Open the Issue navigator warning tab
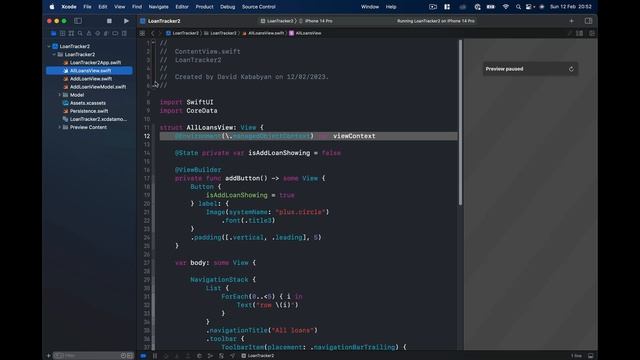This screenshot has height=360, width=640. 89,33
